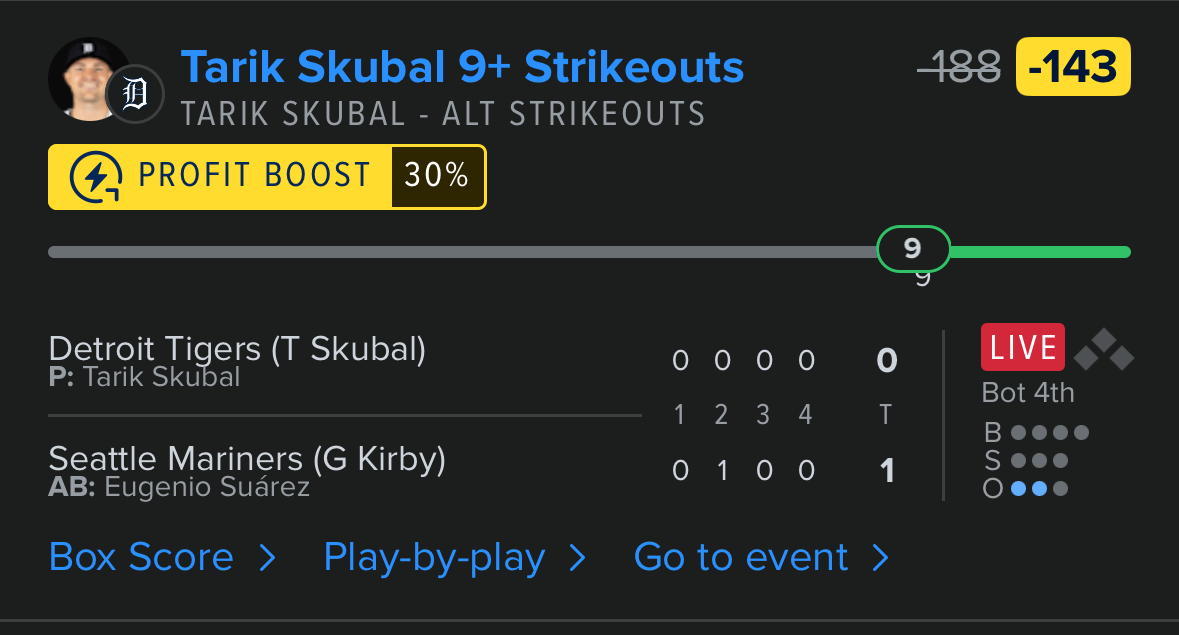The image size is (1179, 635).
Task: Click the 30% profit boost percentage label
Action: pos(437,177)
